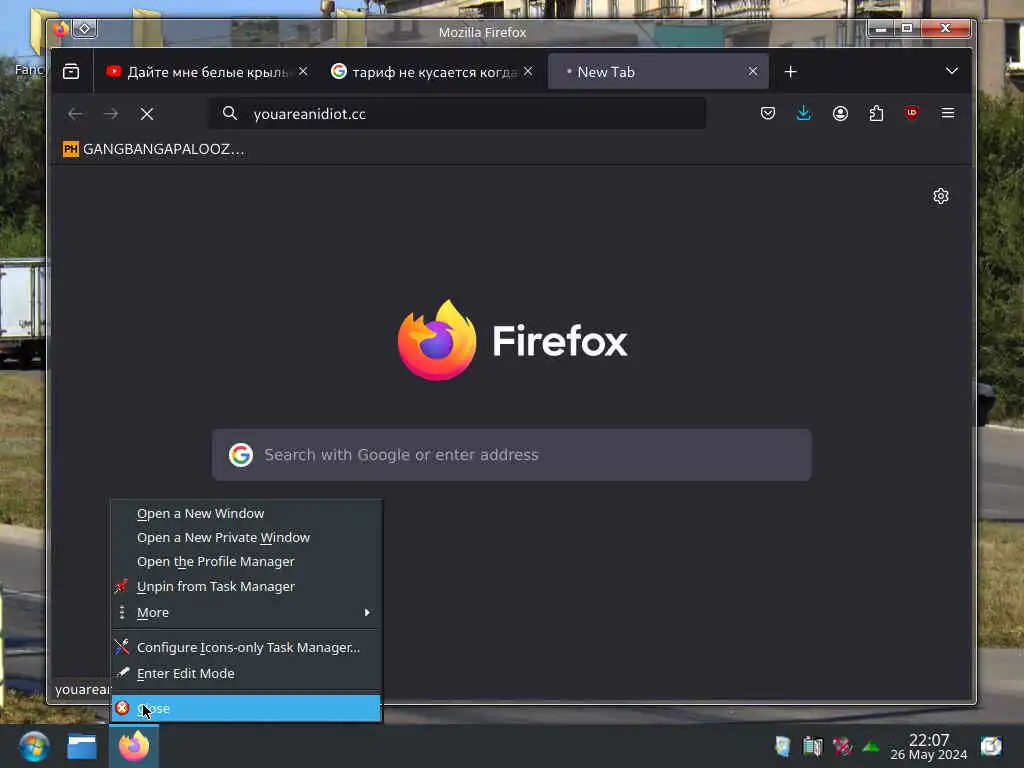Image resolution: width=1024 pixels, height=768 pixels.
Task: Open the clock showing 22:07
Action: pos(929,746)
